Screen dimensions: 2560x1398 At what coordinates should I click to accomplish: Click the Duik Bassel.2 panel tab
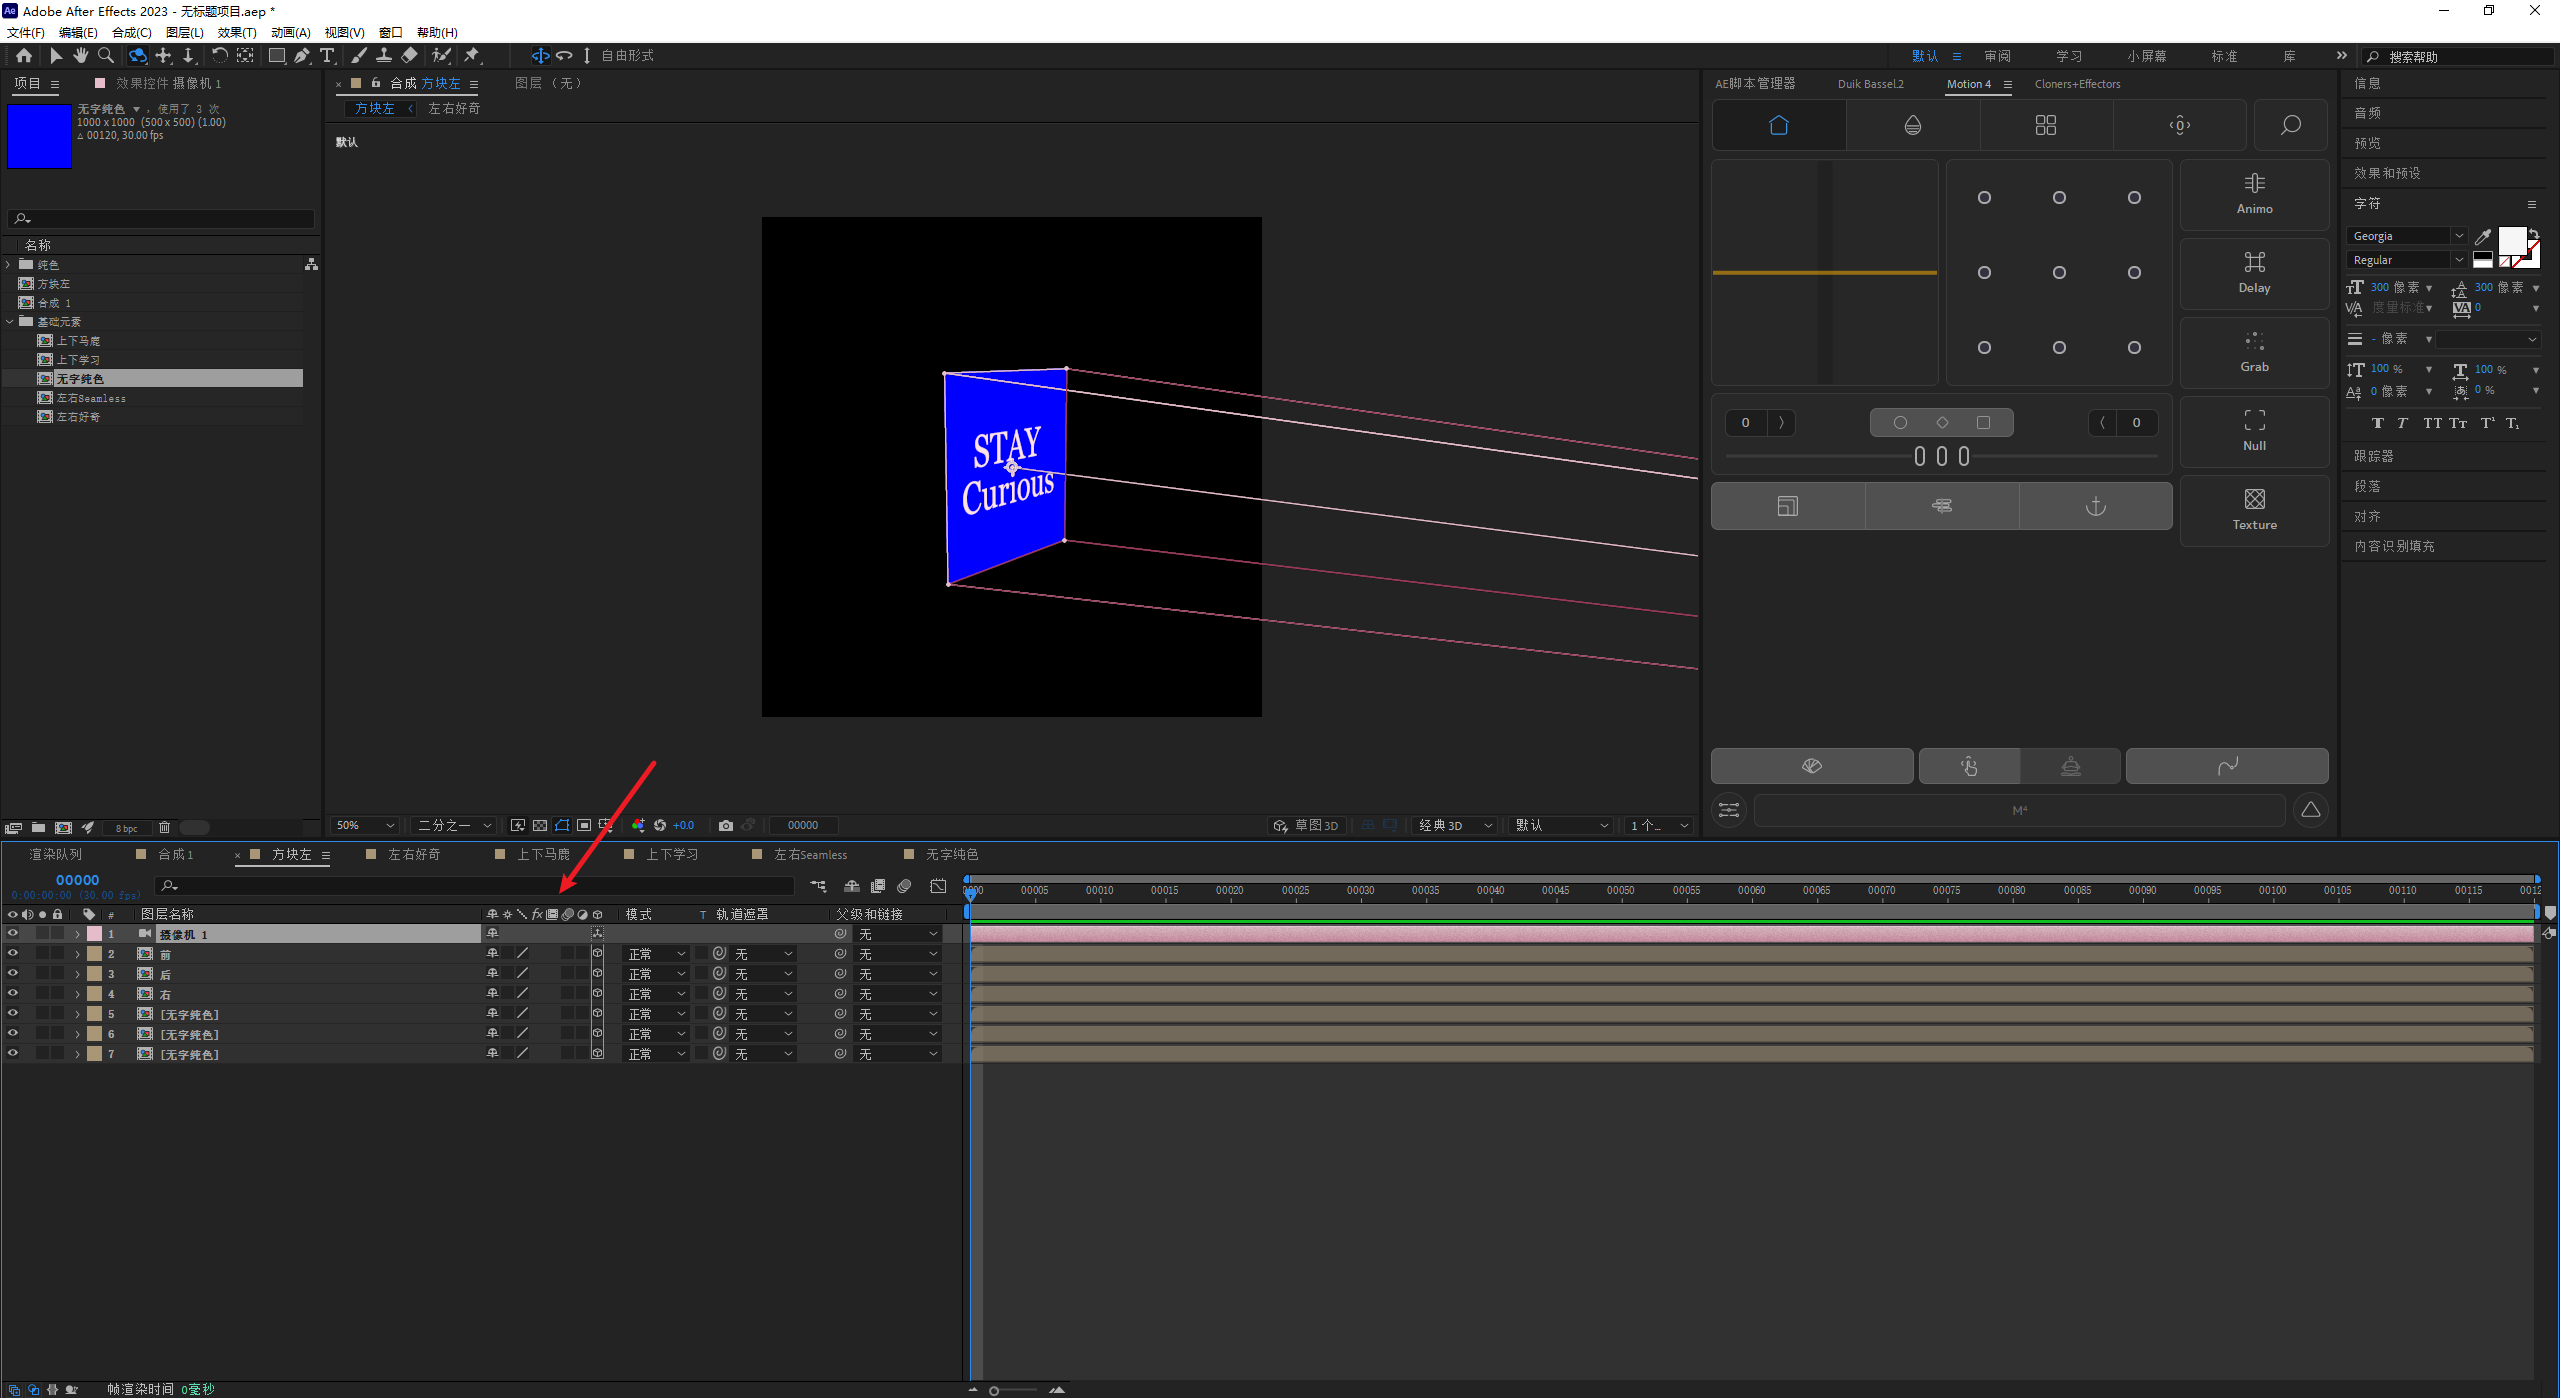click(x=1870, y=84)
